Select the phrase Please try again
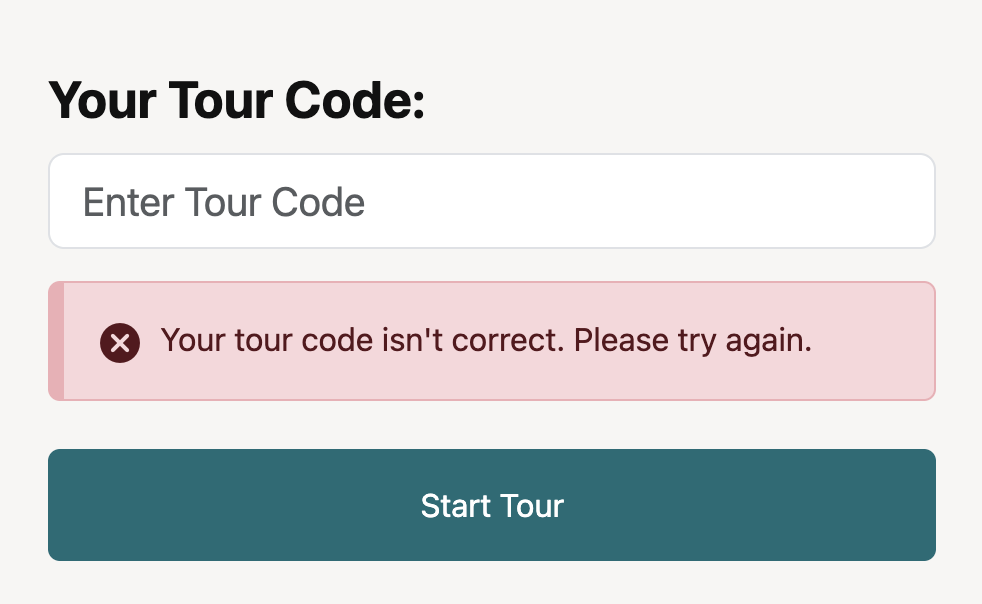 tap(693, 340)
